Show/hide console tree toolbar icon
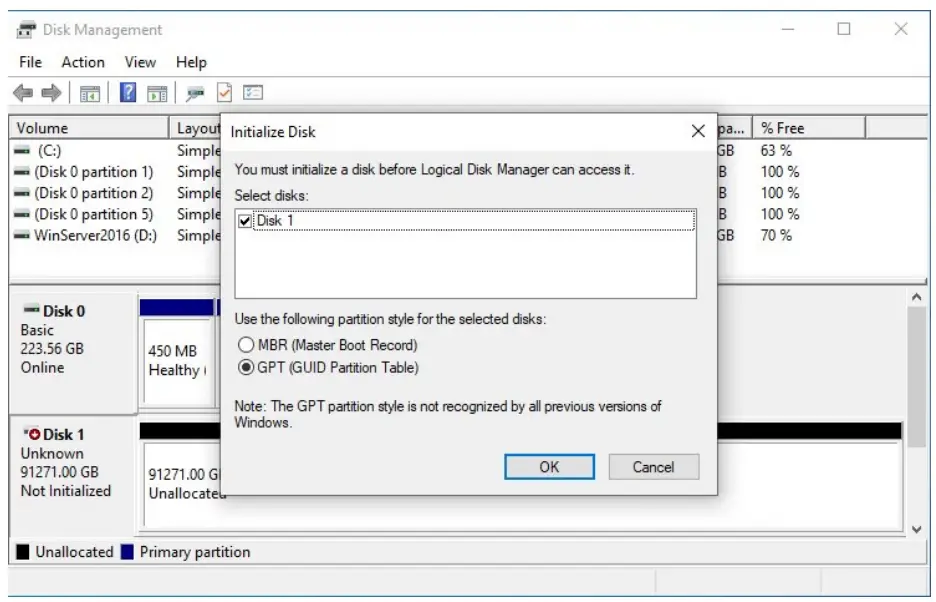The width and height of the screenshot is (936, 602). 90,93
